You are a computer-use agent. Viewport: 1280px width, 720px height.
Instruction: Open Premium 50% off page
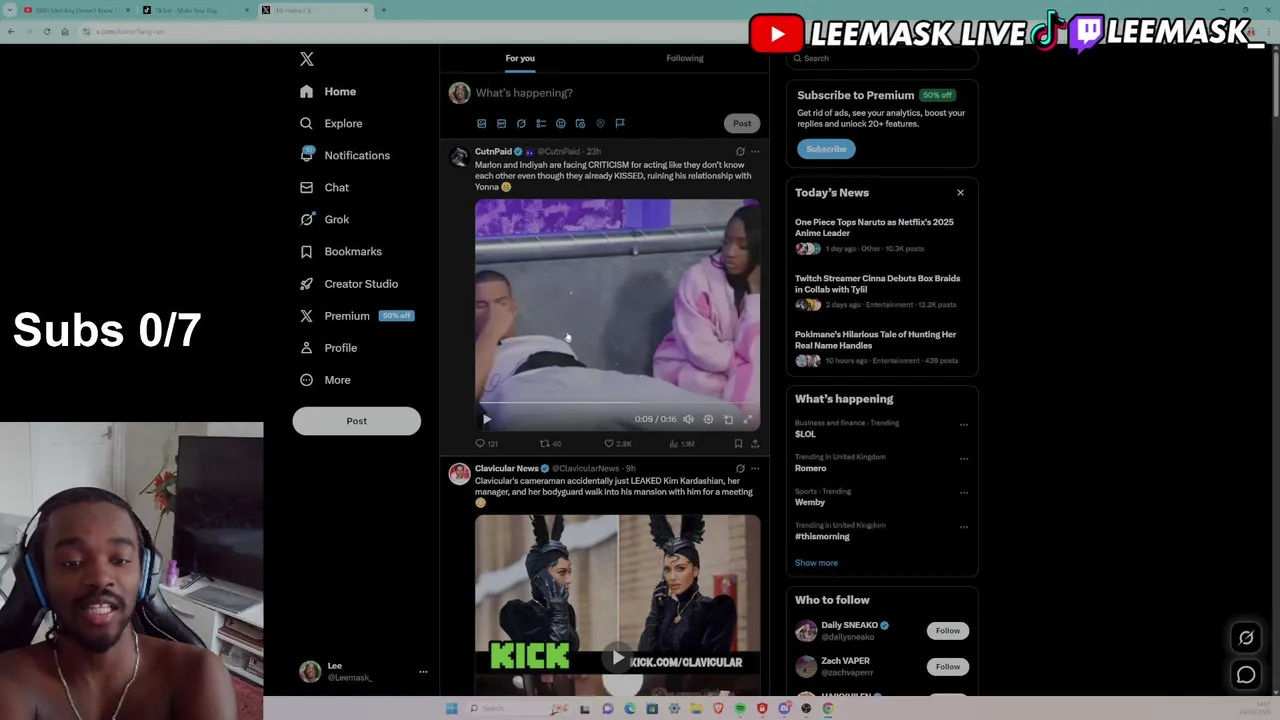pyautogui.click(x=356, y=315)
